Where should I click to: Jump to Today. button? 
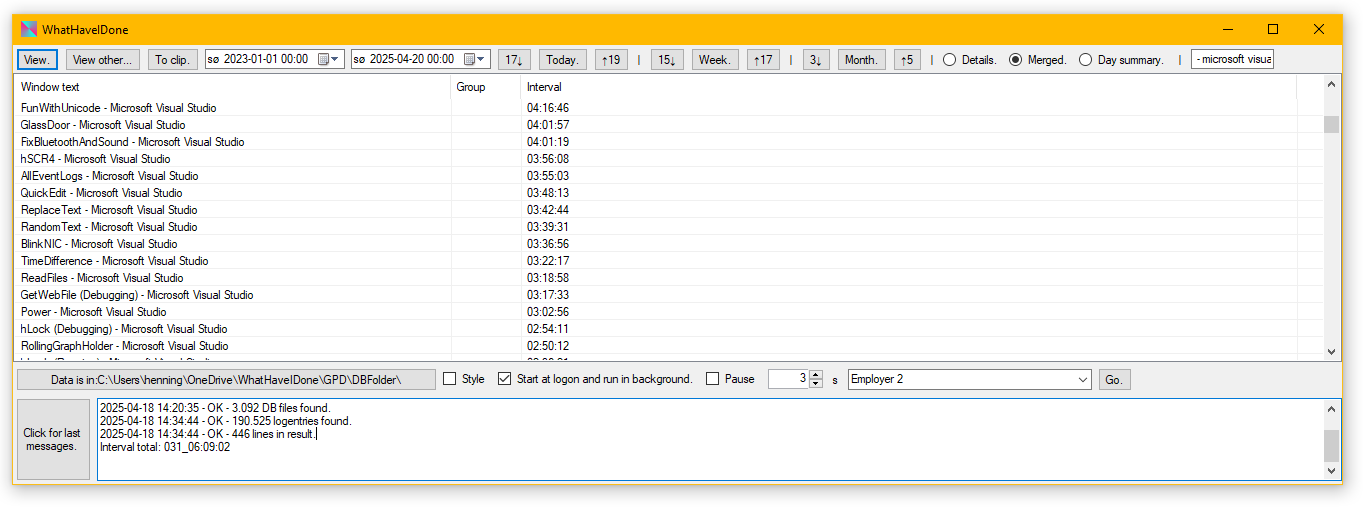(x=563, y=60)
